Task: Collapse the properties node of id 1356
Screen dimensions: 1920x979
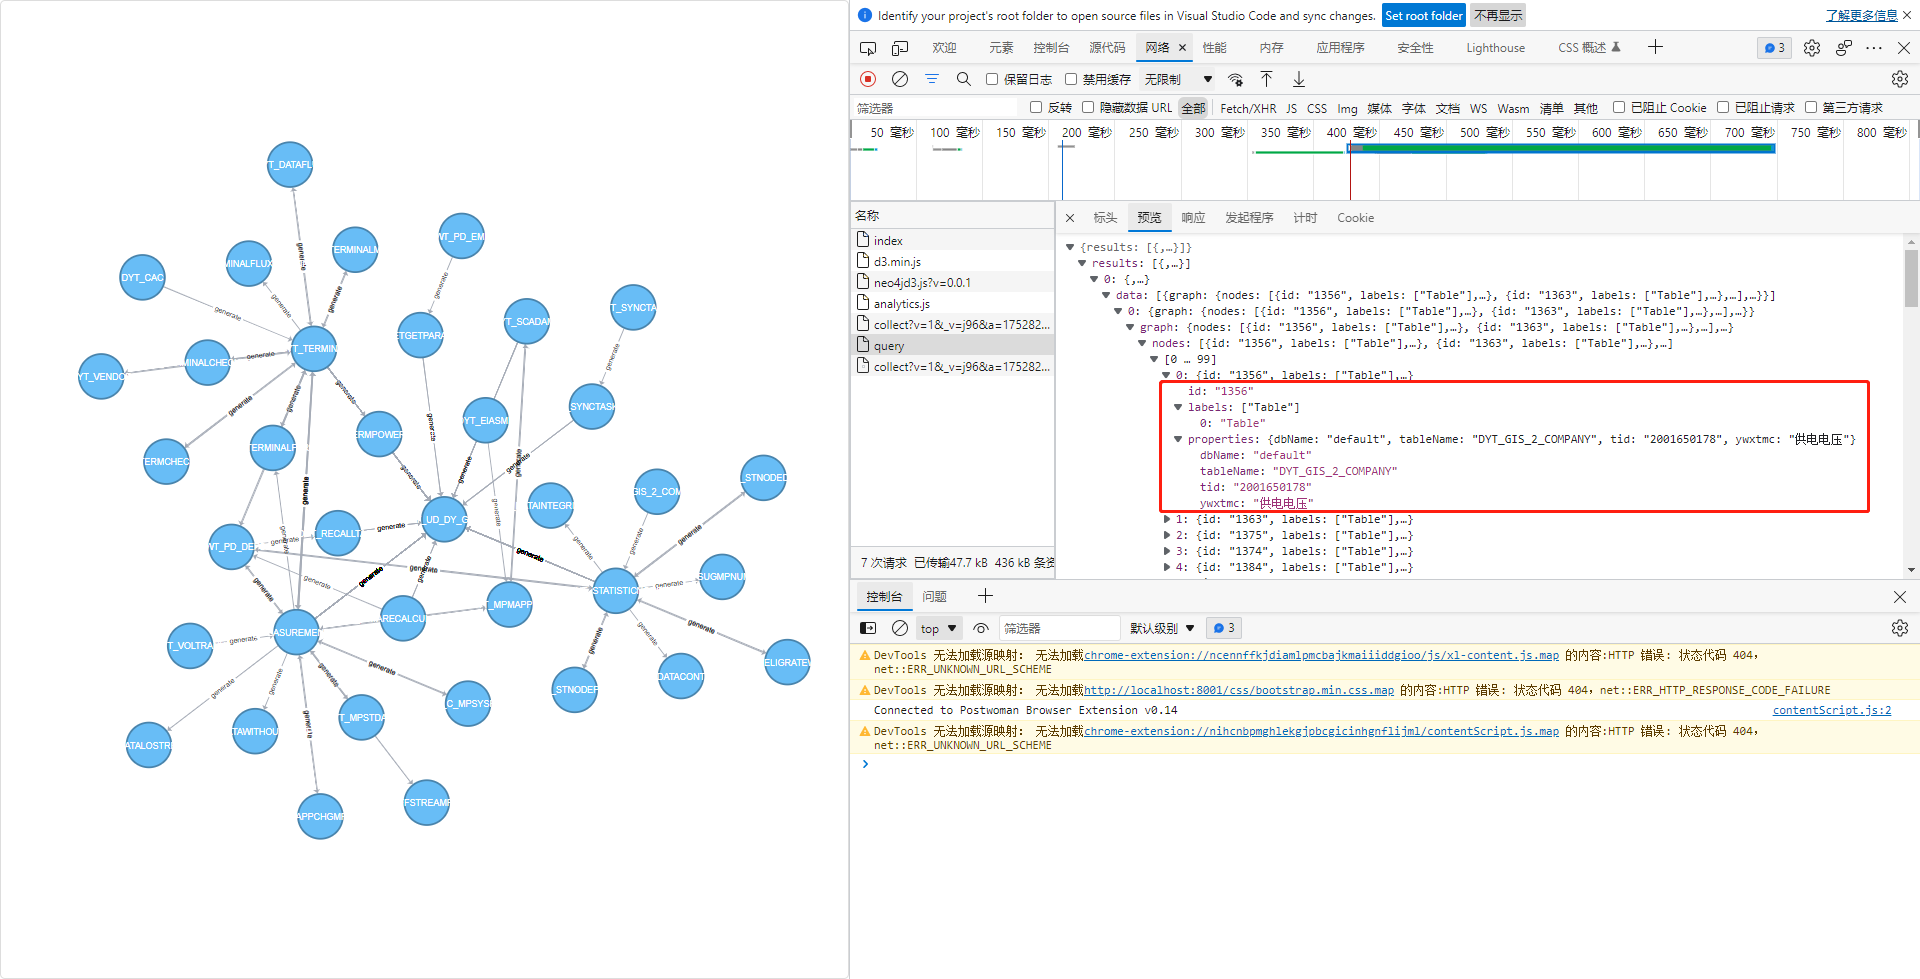Action: click(x=1178, y=439)
